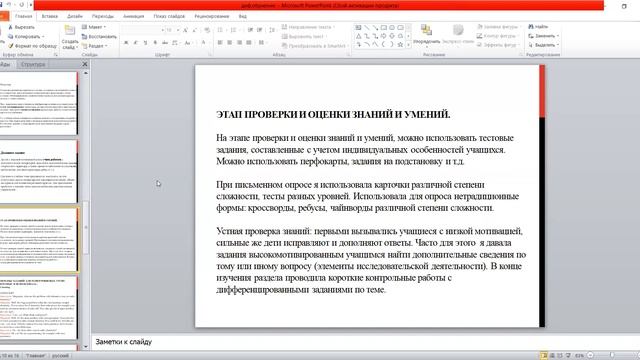Screen dimensions: 640x360
Task: Toggle strikethrough formatting
Action: 165,42
